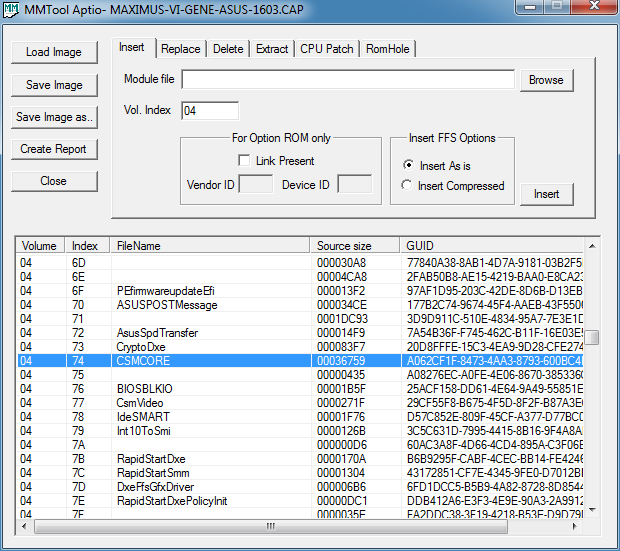The image size is (620, 551).
Task: Click the Create Report button
Action: point(54,149)
